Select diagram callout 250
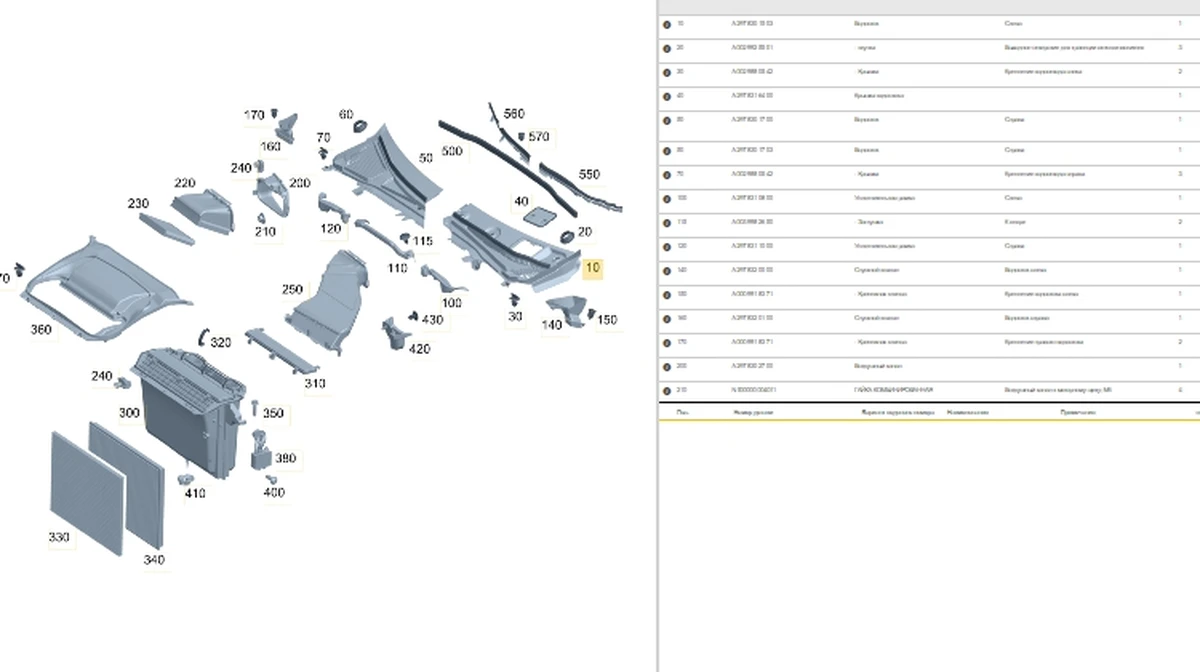Image resolution: width=1200 pixels, height=672 pixels. click(x=291, y=290)
